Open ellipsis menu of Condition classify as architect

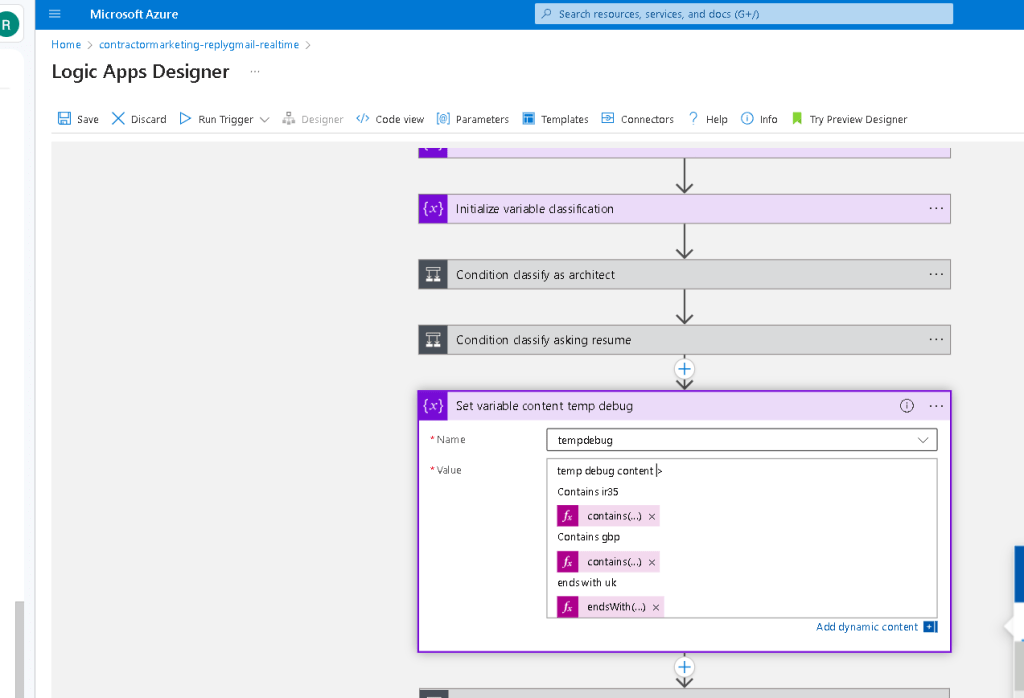[936, 274]
